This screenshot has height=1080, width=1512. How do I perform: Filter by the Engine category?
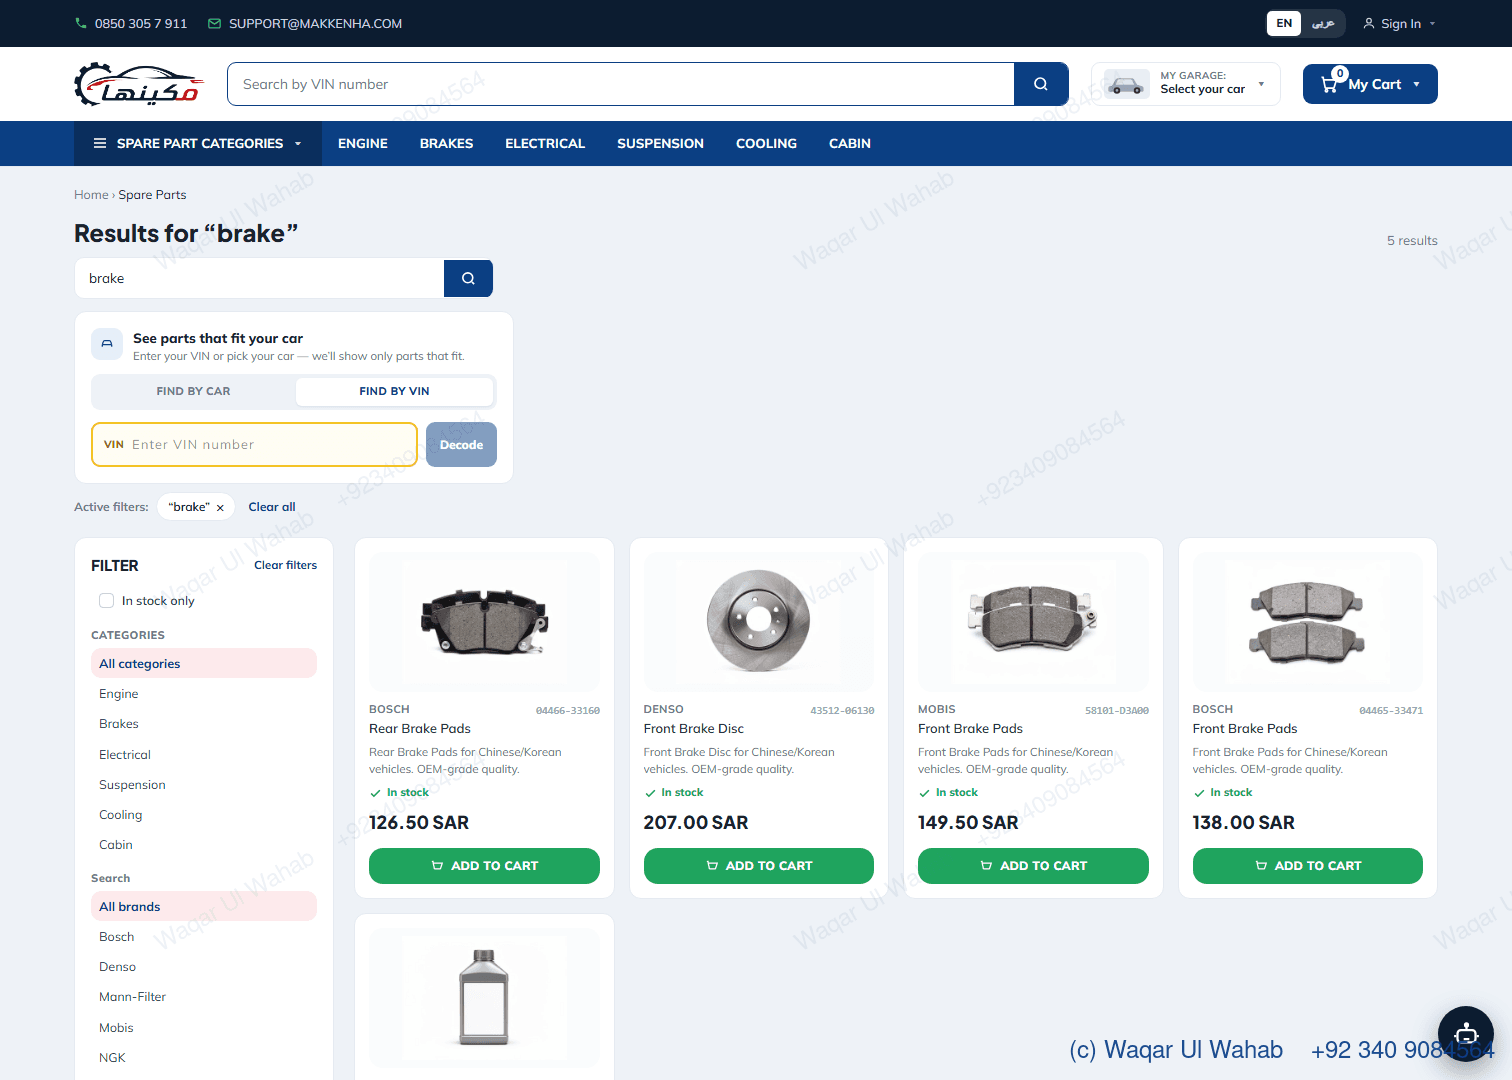(x=204, y=694)
